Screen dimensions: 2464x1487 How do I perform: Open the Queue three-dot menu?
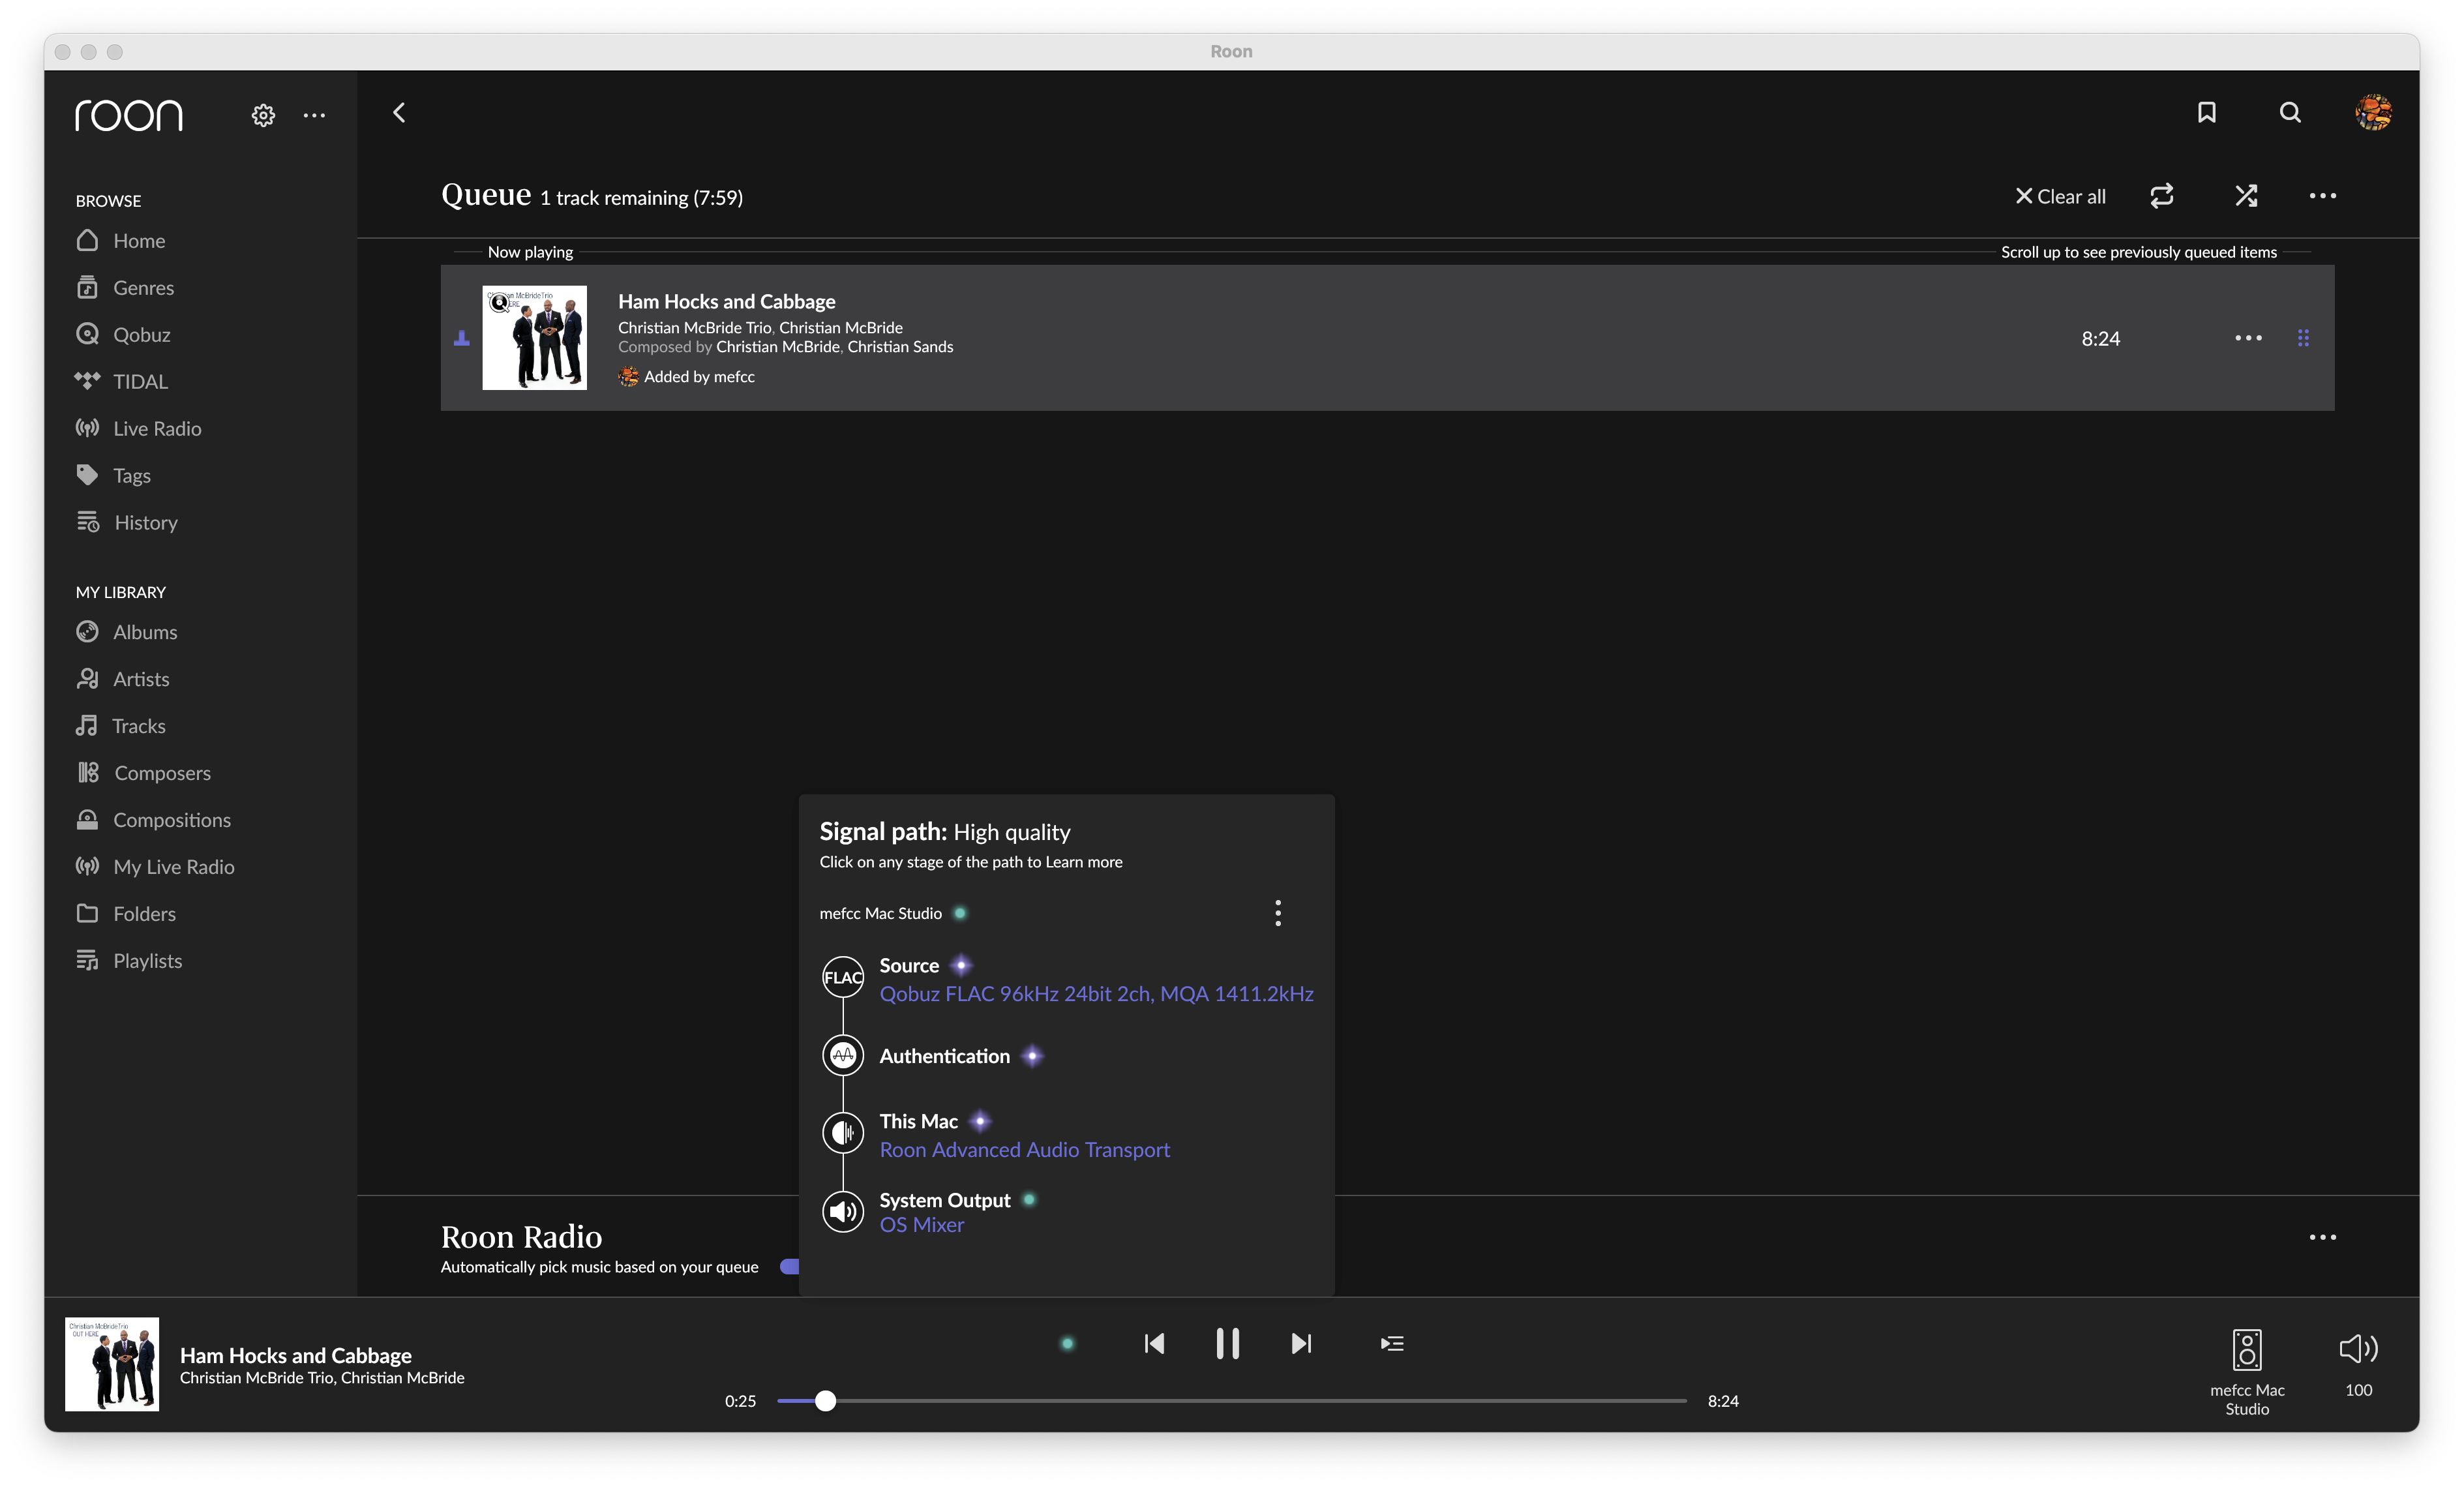point(2322,196)
